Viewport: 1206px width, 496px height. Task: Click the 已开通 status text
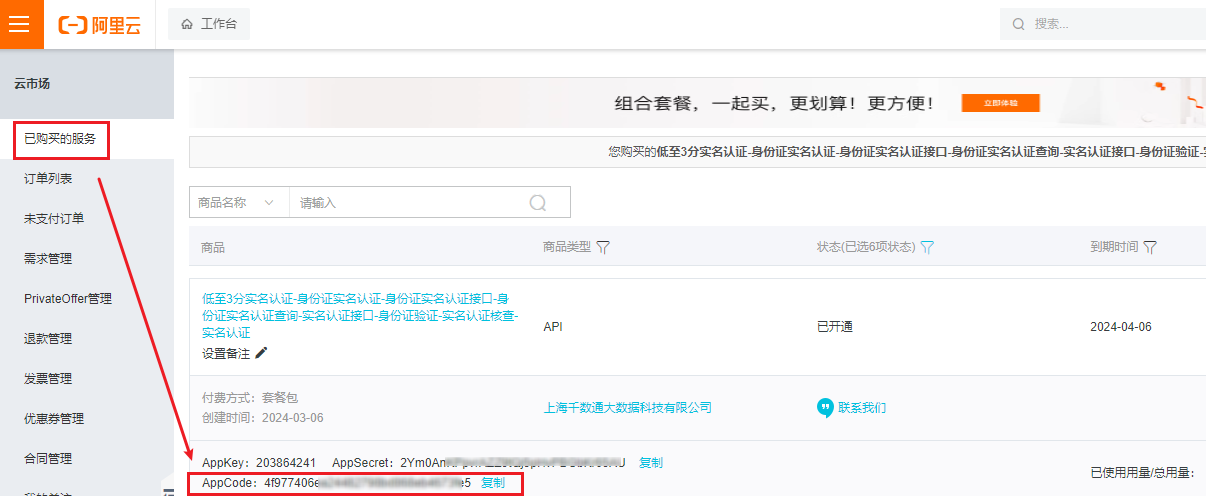835,327
